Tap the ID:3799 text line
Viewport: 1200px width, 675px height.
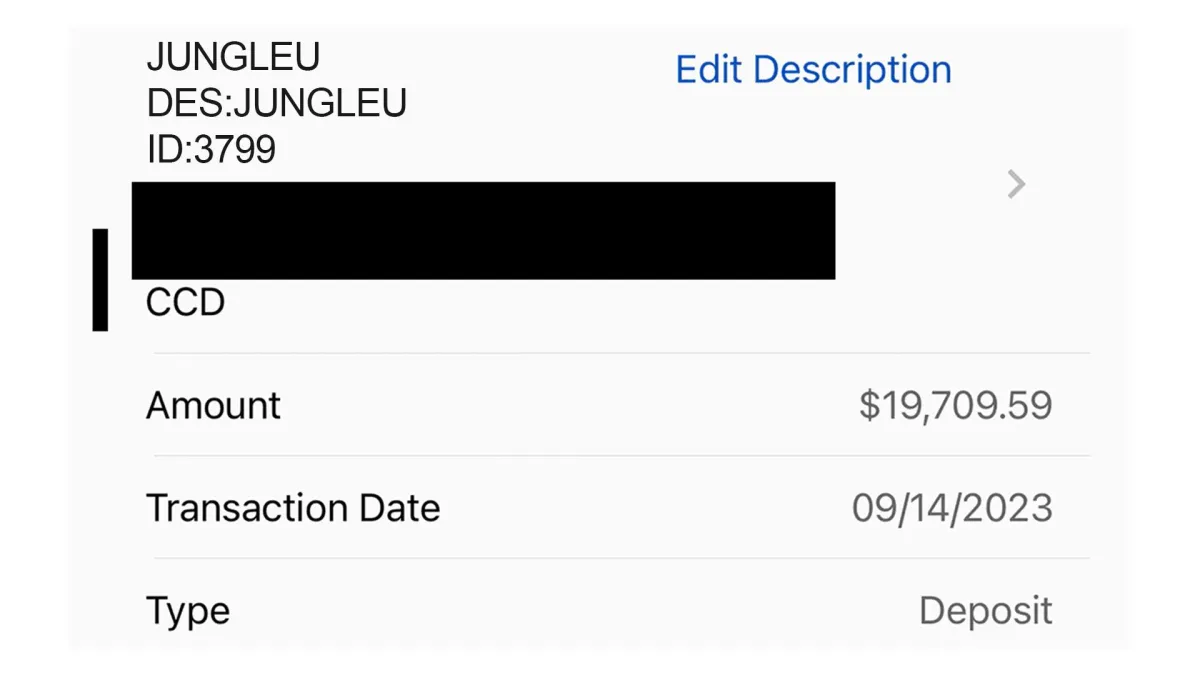coord(211,149)
